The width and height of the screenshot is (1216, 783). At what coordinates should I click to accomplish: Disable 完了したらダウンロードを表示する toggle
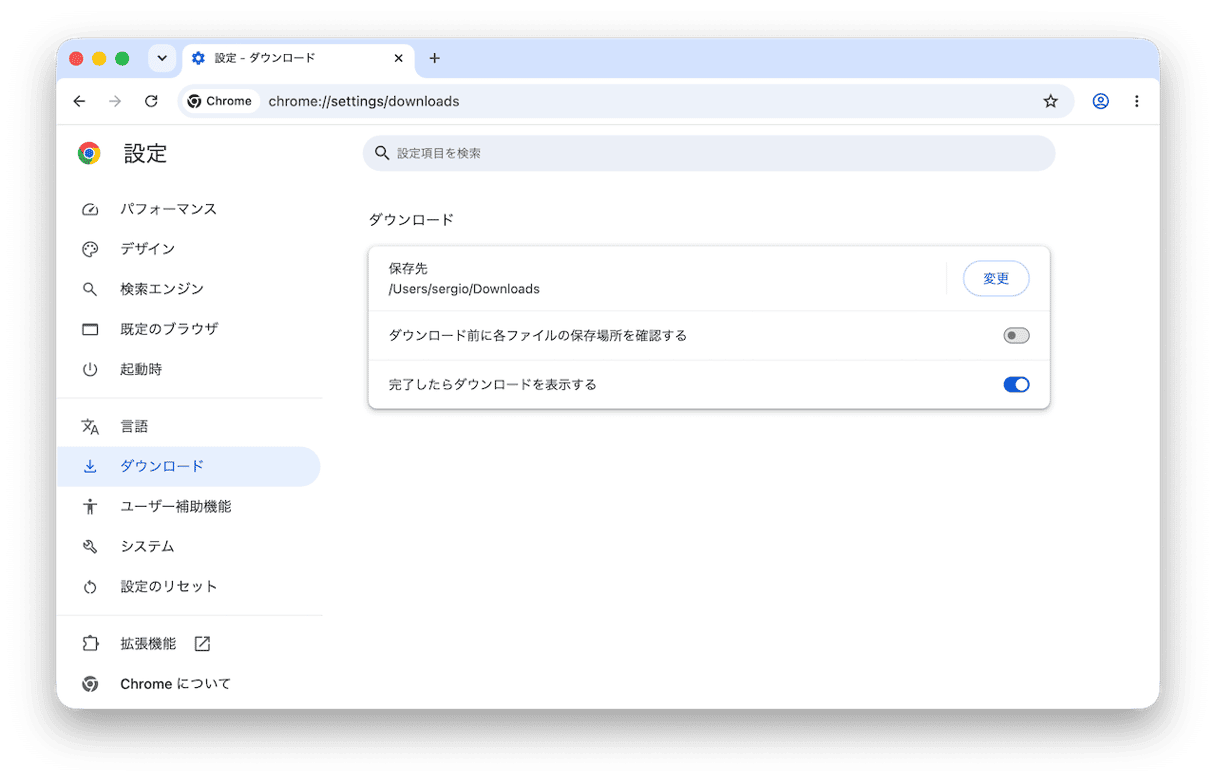tap(1016, 385)
